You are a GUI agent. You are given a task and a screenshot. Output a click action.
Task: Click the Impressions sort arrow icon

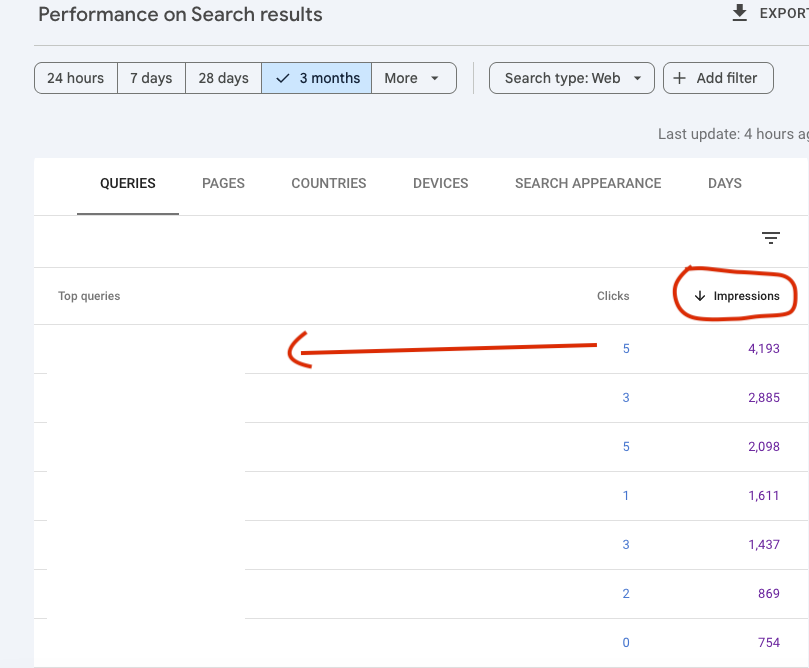700,296
